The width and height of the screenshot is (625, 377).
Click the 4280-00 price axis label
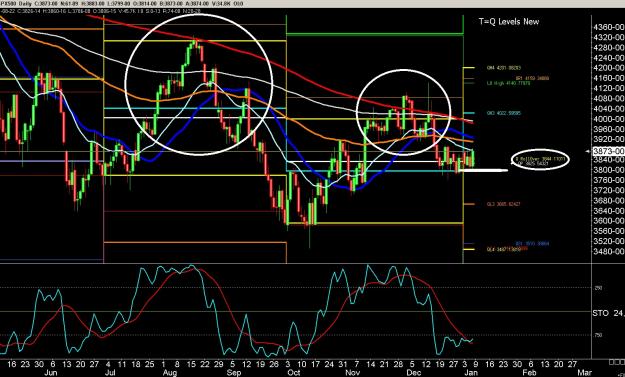[608, 47]
